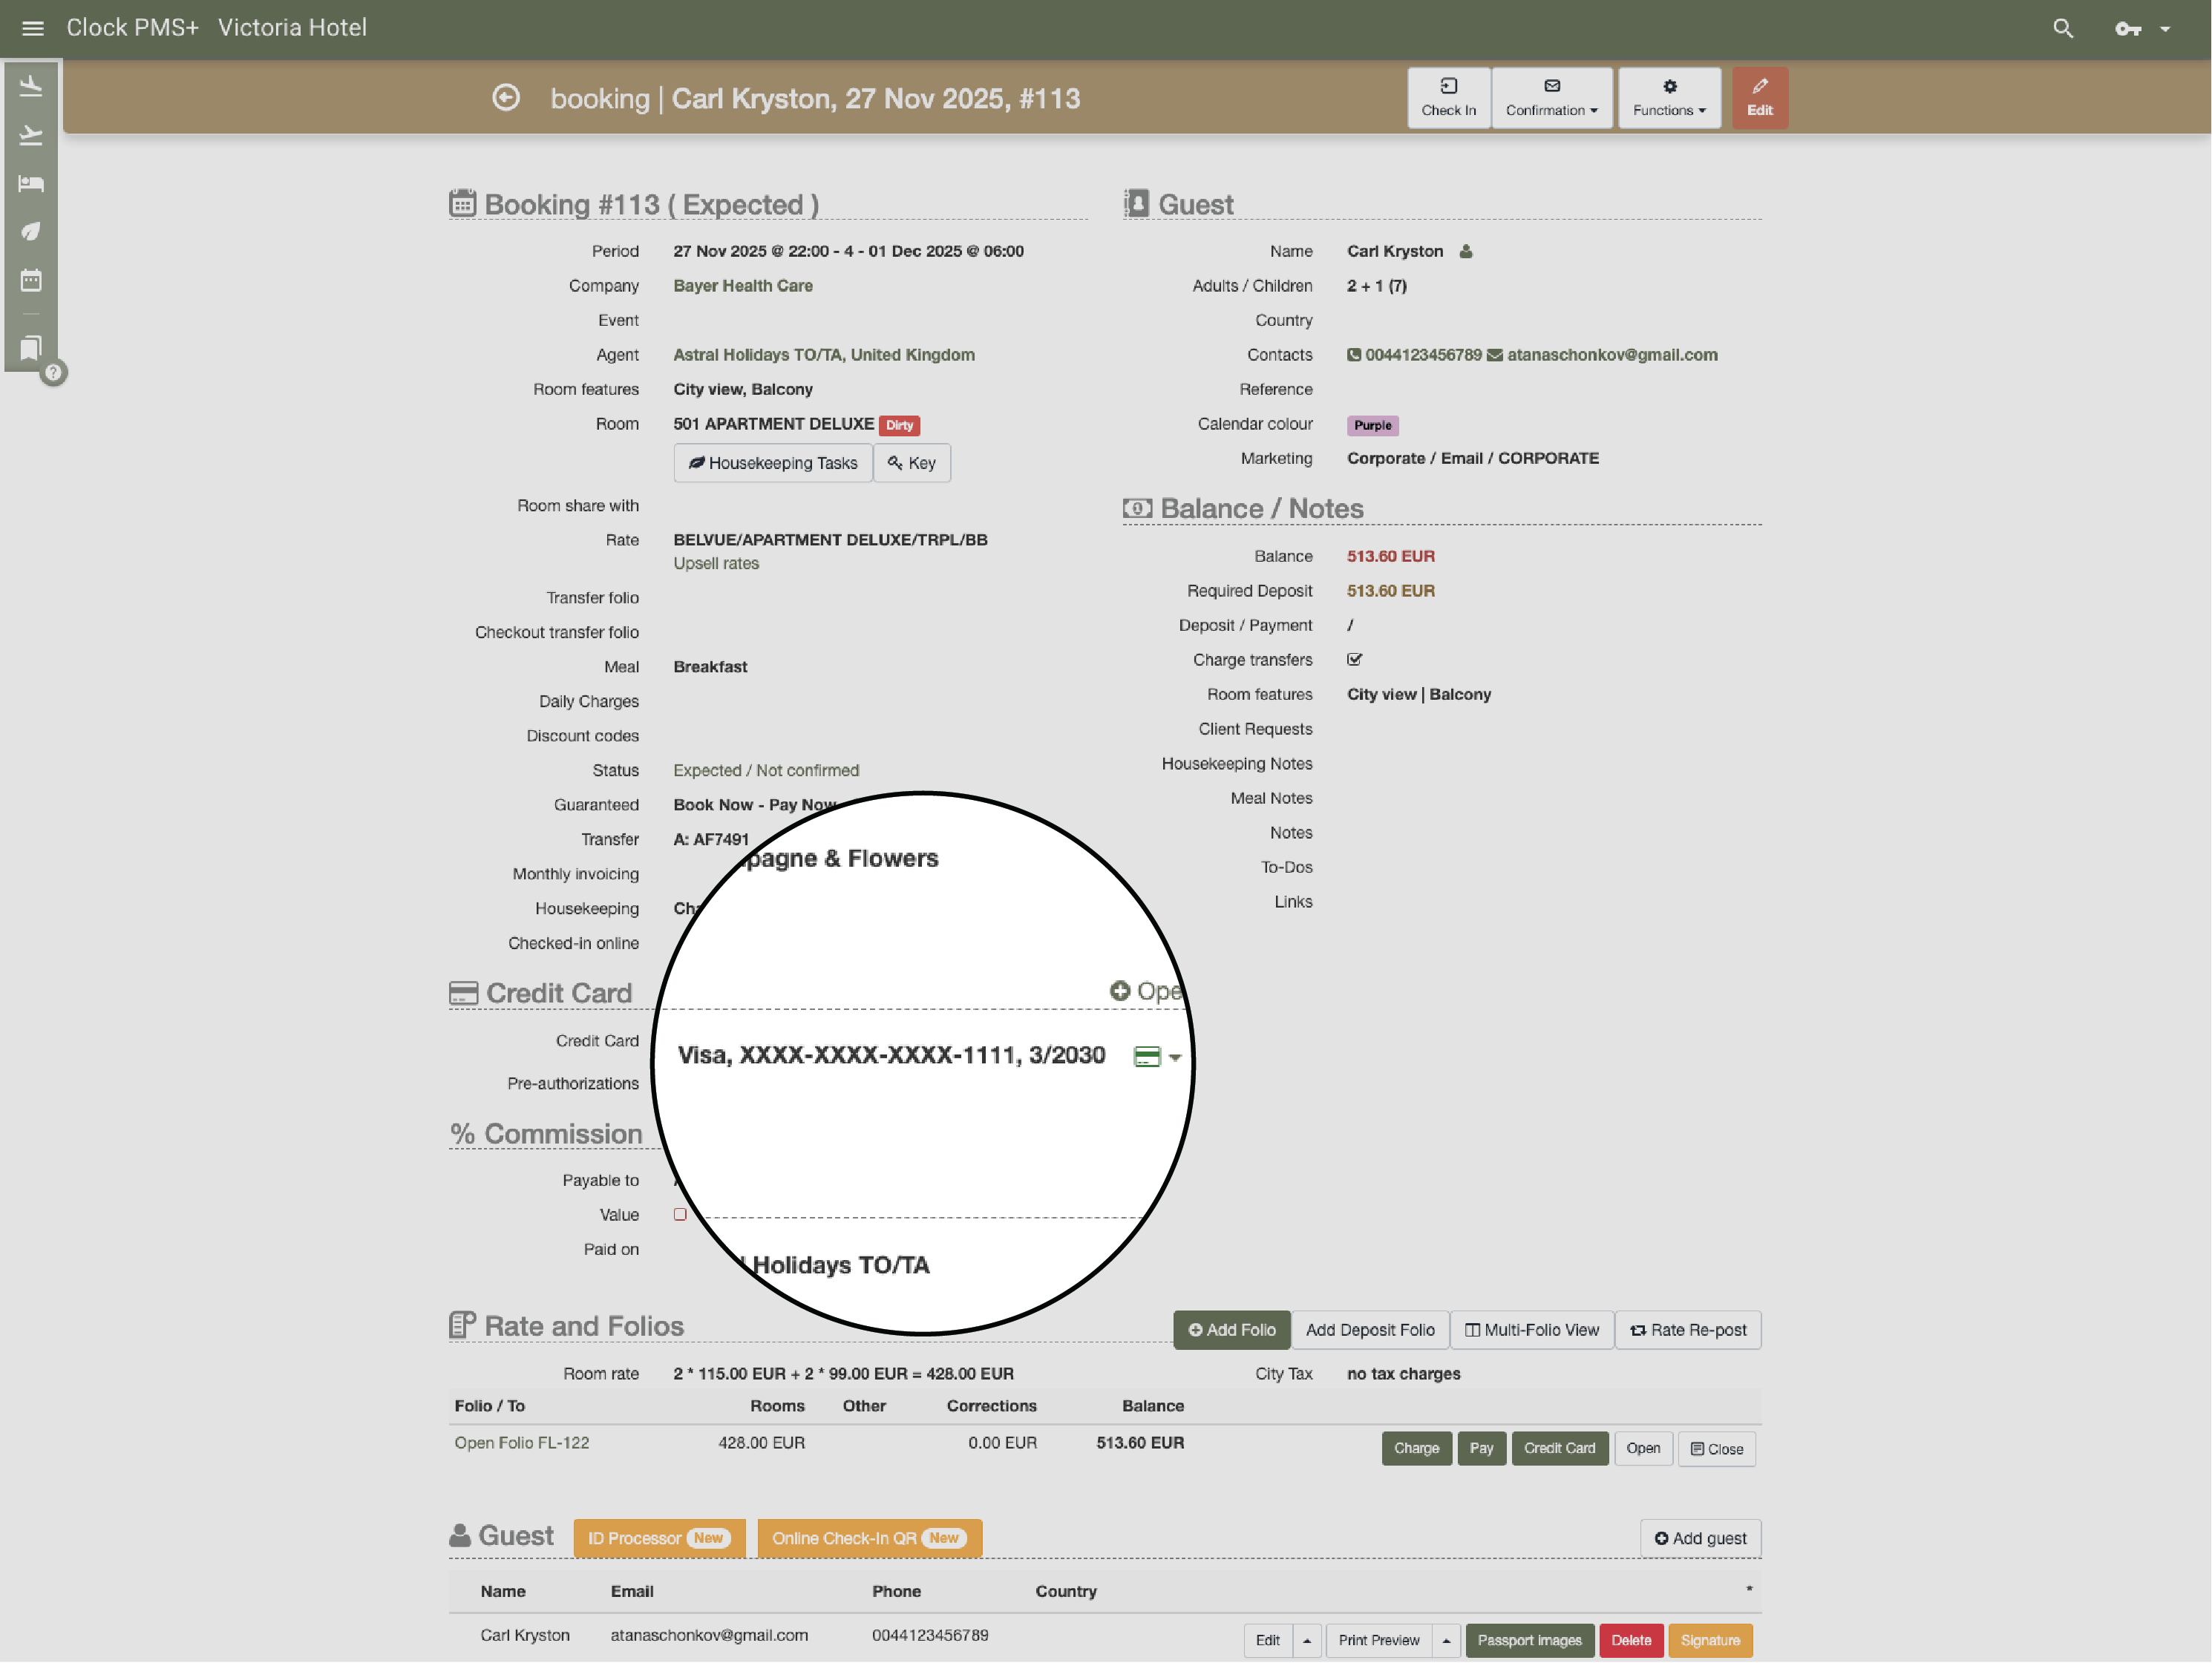Image resolution: width=2212 pixels, height=1663 pixels.
Task: Click the help question mark badge
Action: pos(54,373)
